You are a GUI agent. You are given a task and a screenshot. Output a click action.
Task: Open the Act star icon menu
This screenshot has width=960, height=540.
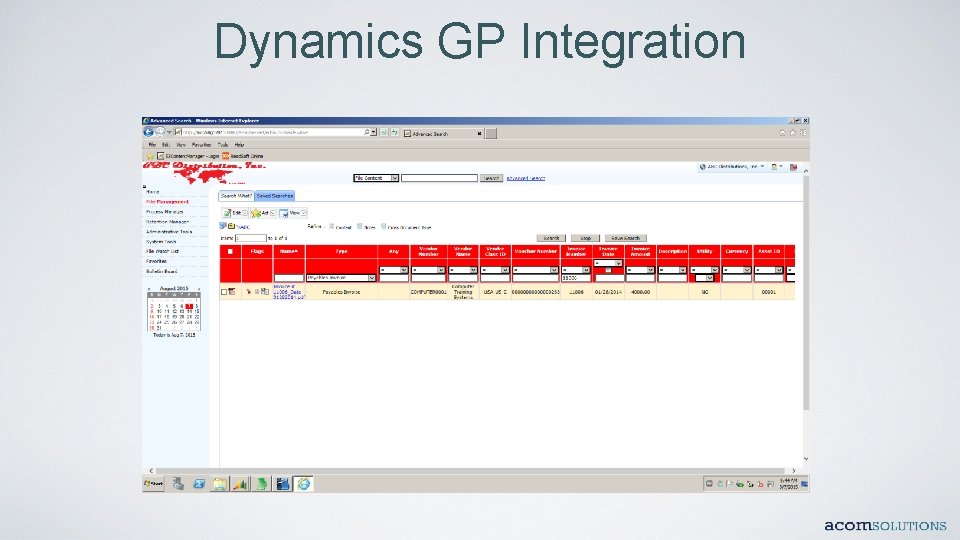(x=256, y=213)
